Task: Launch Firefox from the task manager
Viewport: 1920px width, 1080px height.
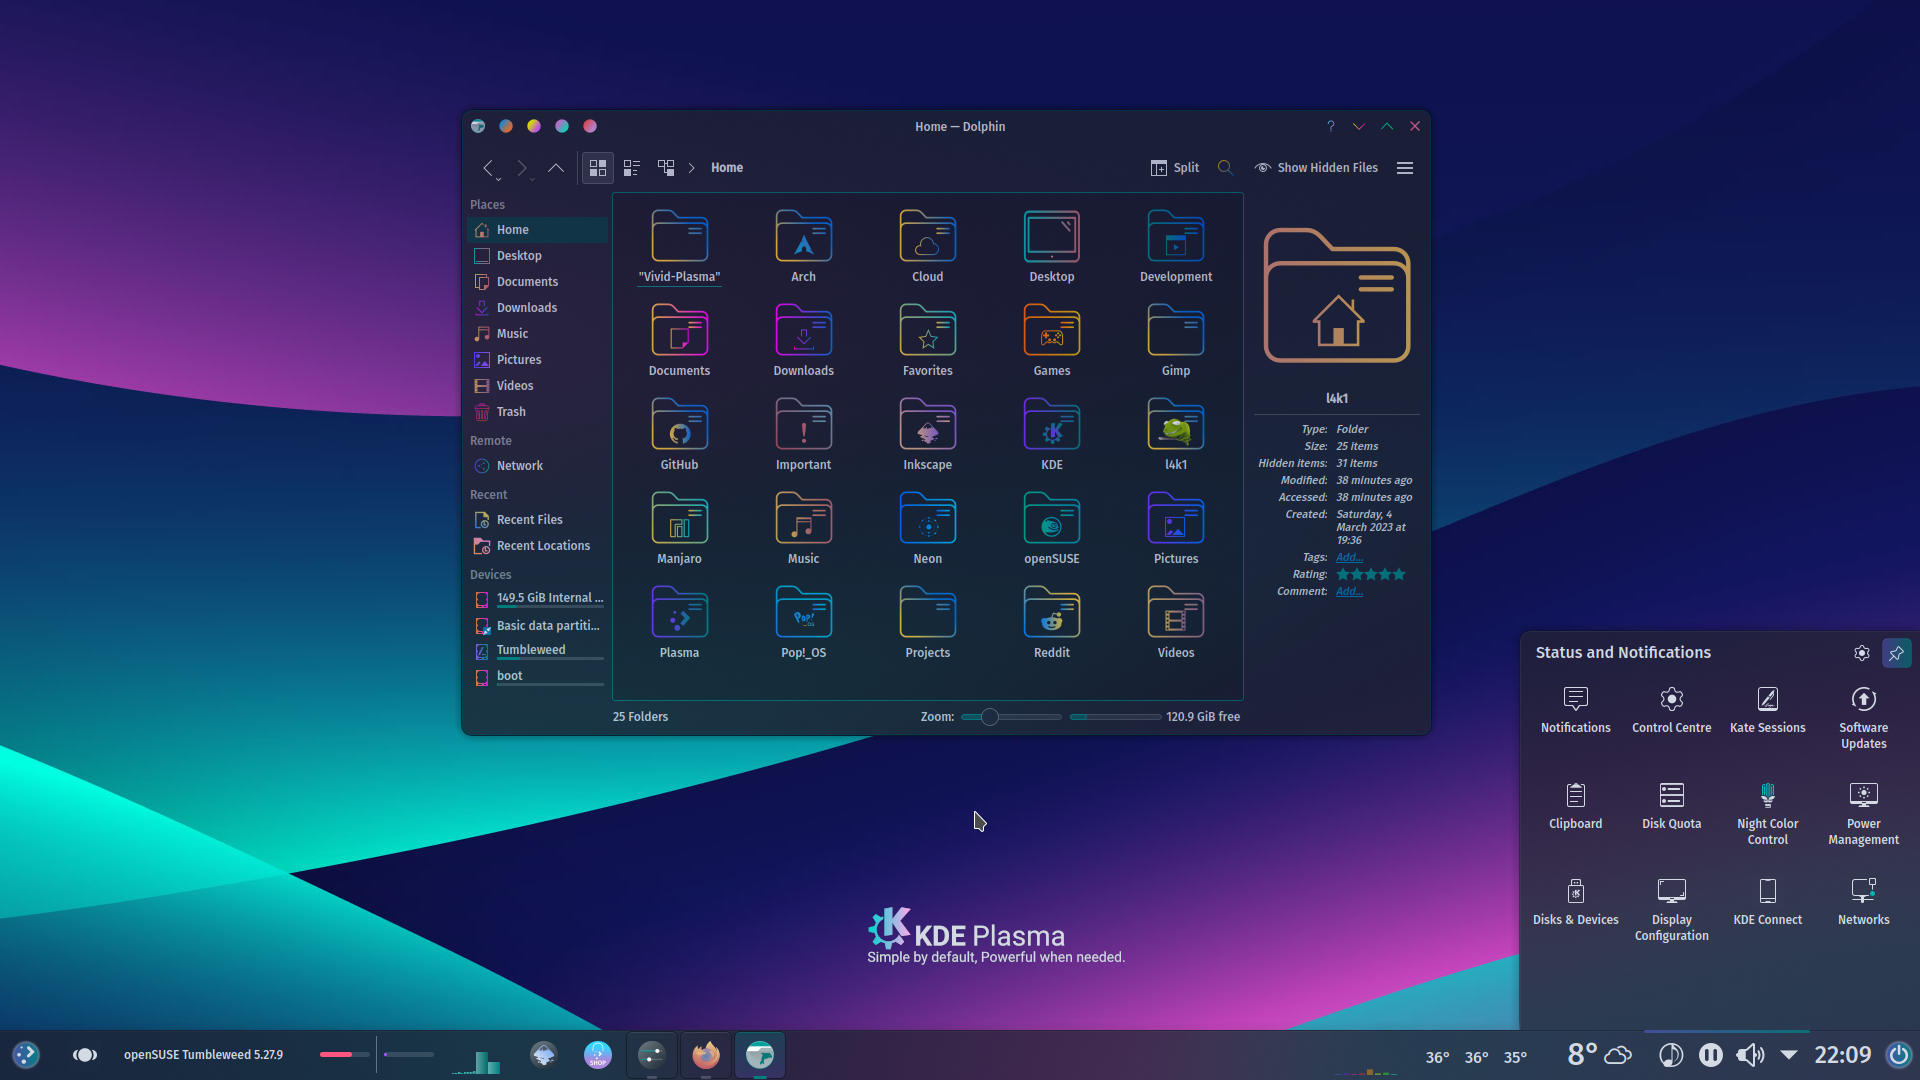Action: click(x=706, y=1055)
